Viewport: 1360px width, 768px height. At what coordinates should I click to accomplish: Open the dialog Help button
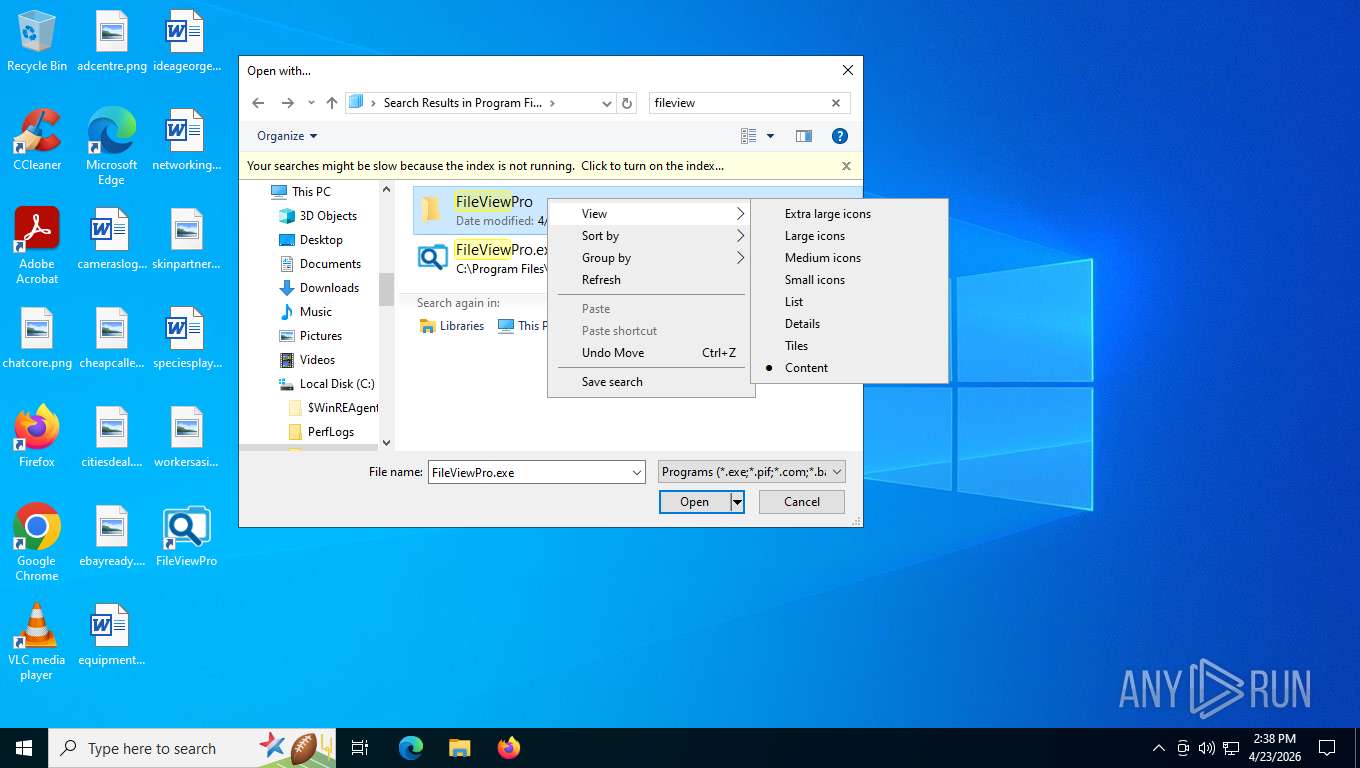840,136
